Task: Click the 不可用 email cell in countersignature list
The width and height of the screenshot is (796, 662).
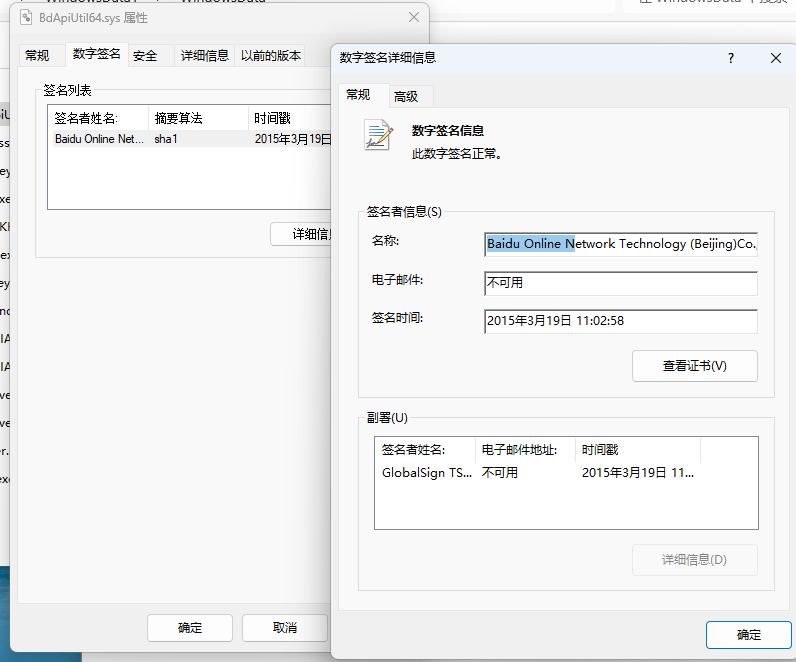Action: [500, 473]
